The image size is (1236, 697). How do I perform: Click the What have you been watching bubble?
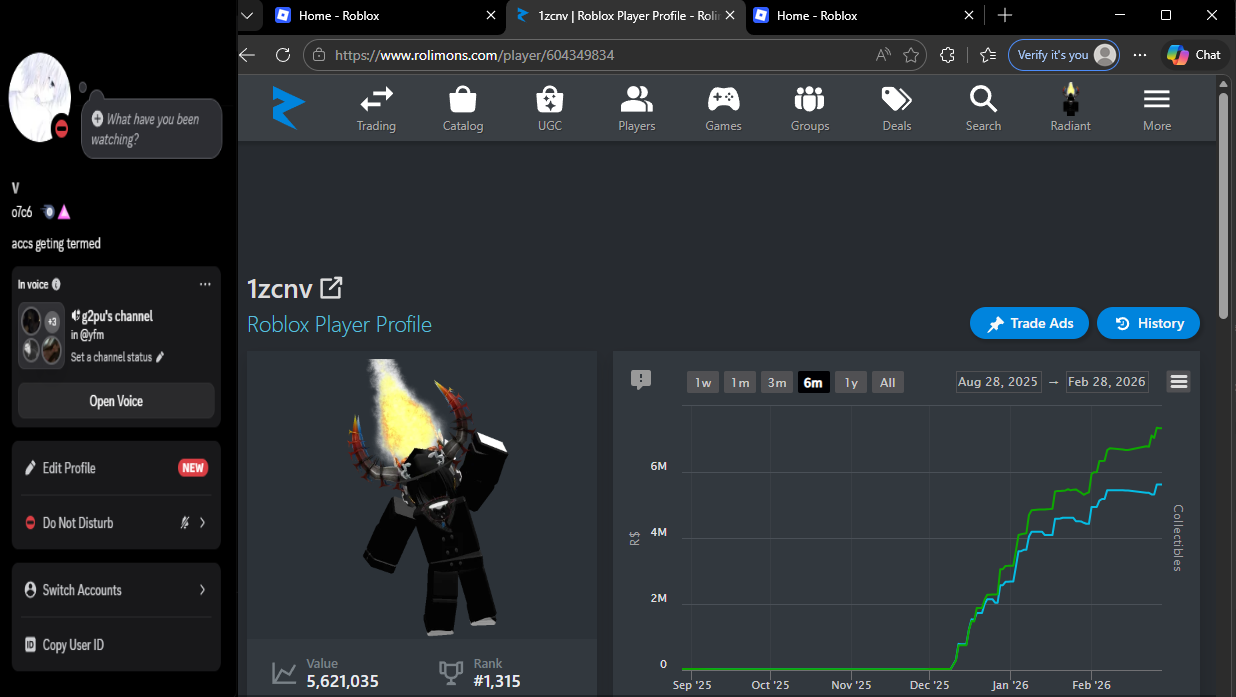click(152, 128)
